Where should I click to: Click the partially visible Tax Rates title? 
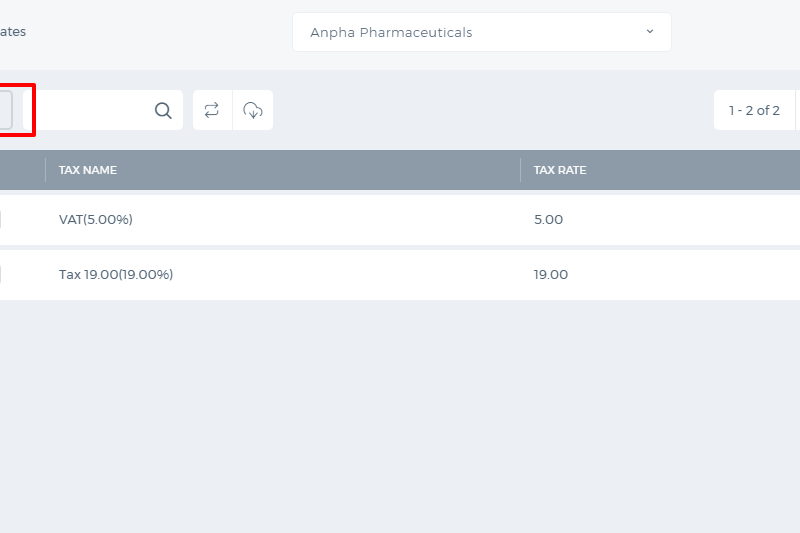click(x=13, y=32)
